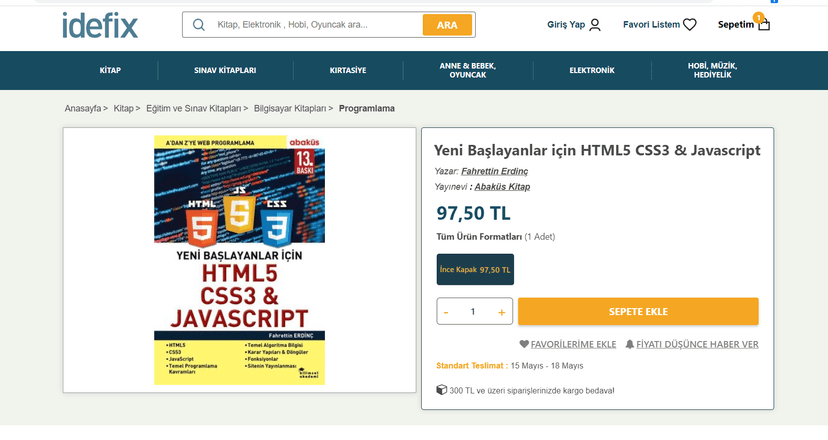Open Hobi, Müzik, Hediyelik menu
828x440 pixels.
coord(712,70)
